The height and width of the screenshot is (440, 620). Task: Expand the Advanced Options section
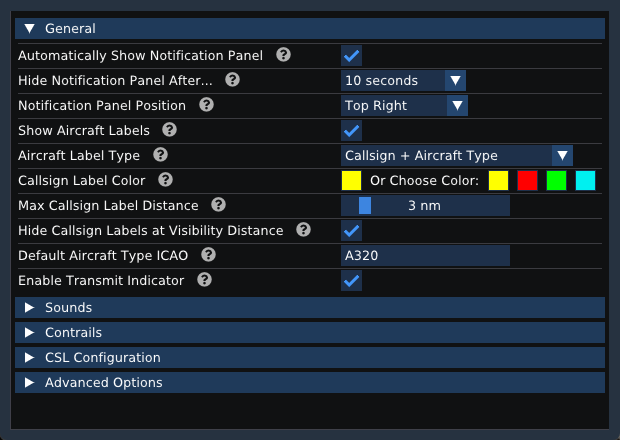point(310,382)
